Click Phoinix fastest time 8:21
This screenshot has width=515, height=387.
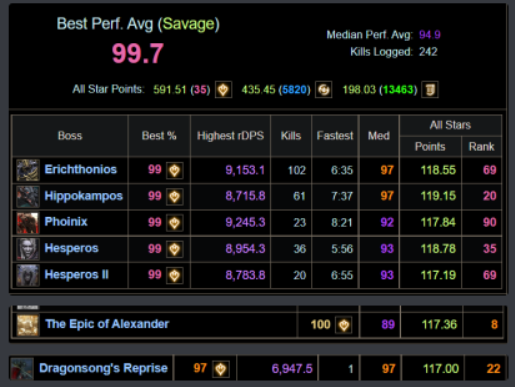pyautogui.click(x=342, y=222)
